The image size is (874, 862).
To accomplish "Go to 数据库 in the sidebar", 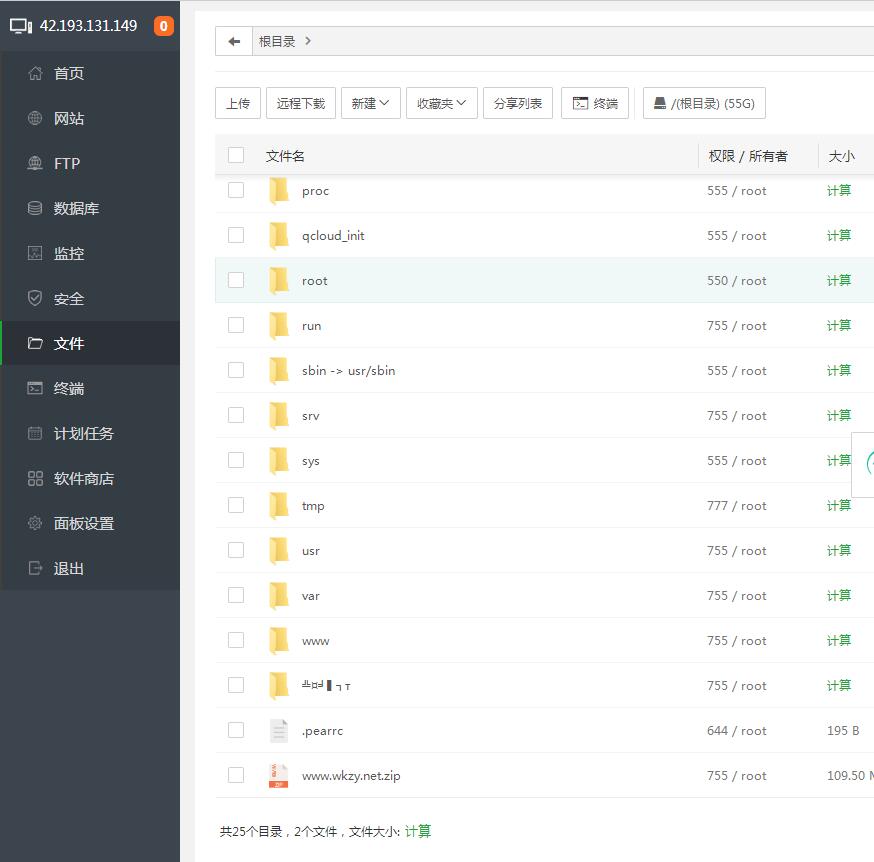I will pos(76,208).
